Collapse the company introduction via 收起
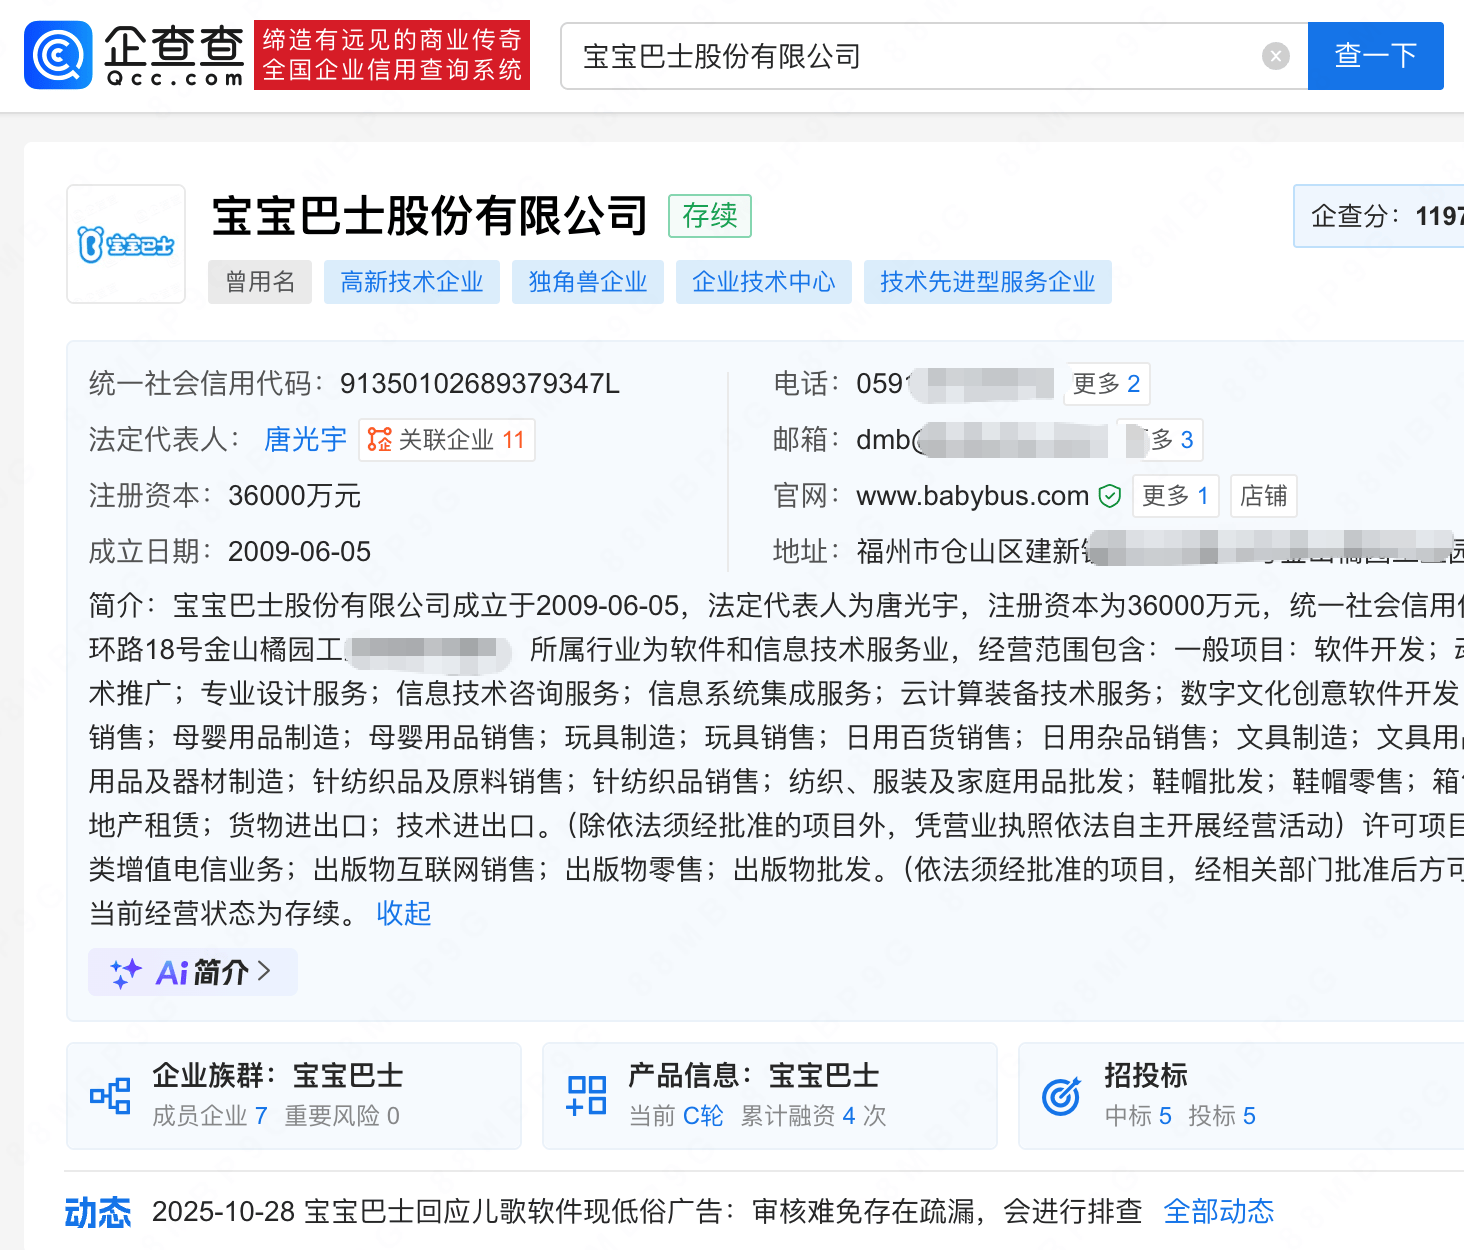1464x1250 pixels. 403,913
